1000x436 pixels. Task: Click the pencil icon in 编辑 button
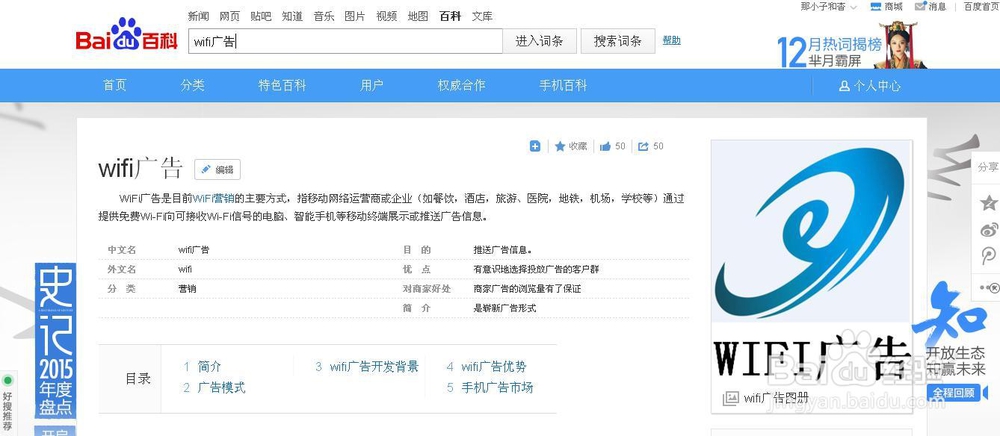(206, 170)
